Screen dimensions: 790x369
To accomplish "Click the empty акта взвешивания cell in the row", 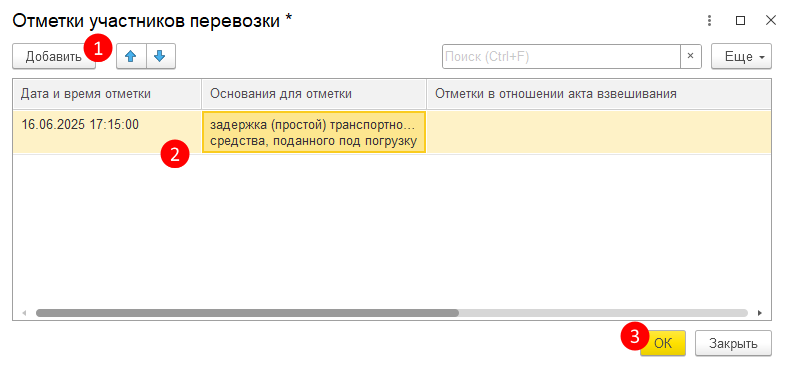I will click(599, 132).
